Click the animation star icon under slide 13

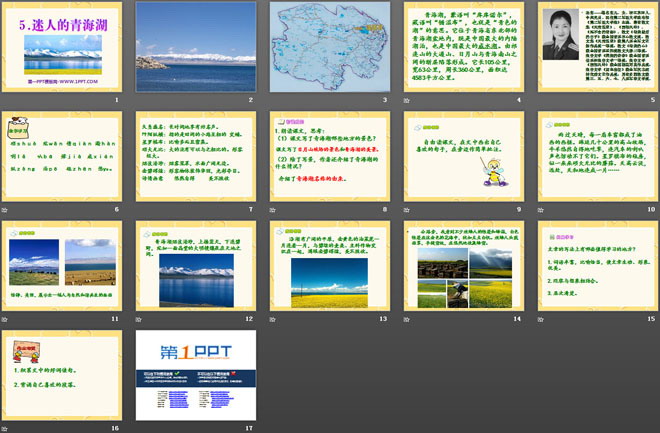[272, 319]
